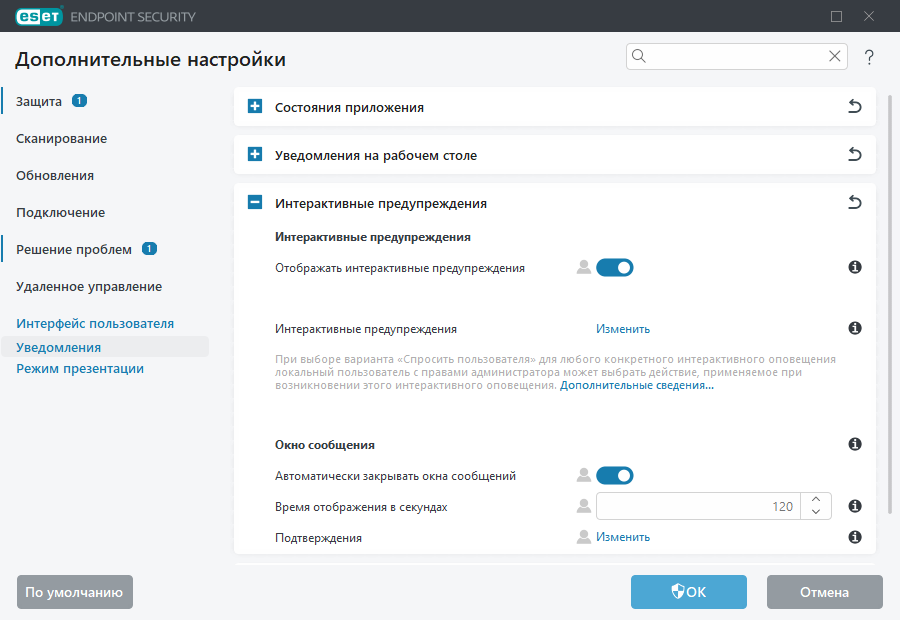Click the info icon next to Интерактивные предупреждения link
Screen dimensions: 900x620
[855, 328]
